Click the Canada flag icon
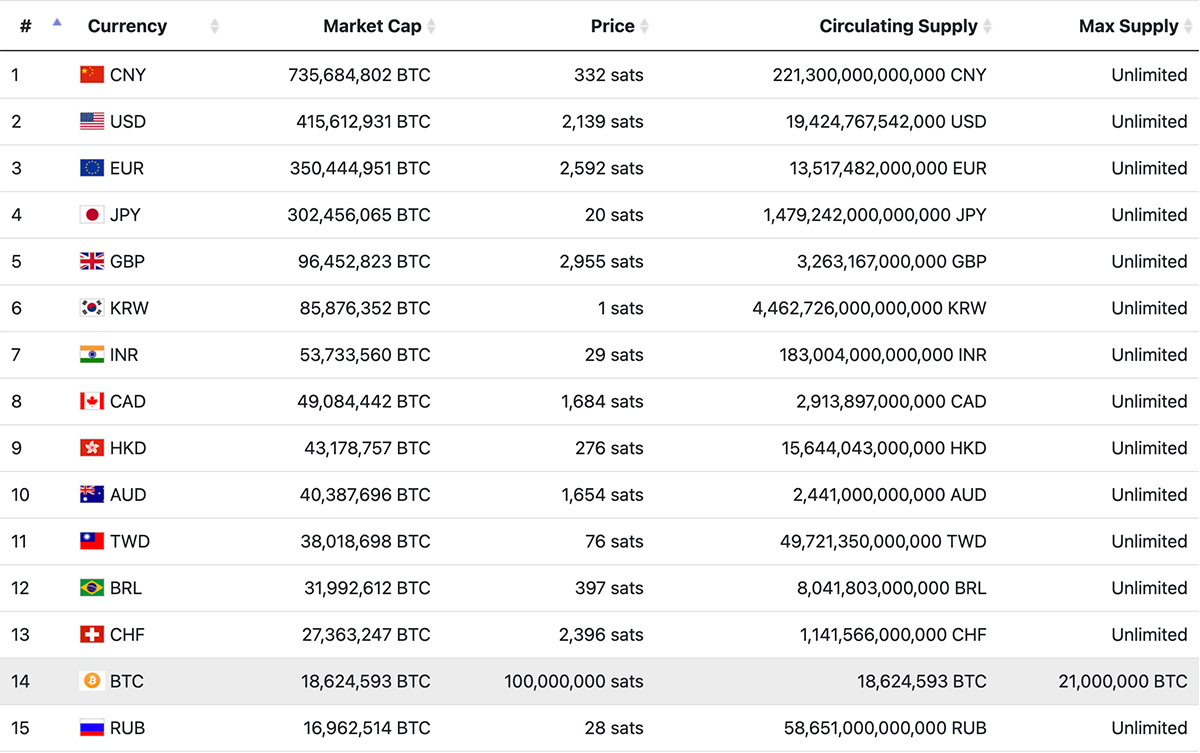This screenshot has width=1200, height=753. click(x=92, y=401)
